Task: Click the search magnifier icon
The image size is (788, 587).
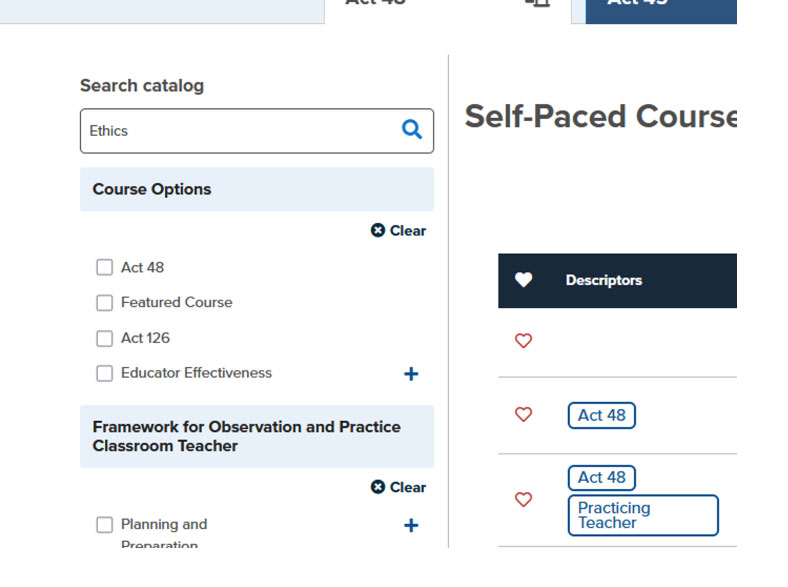Action: 411,130
